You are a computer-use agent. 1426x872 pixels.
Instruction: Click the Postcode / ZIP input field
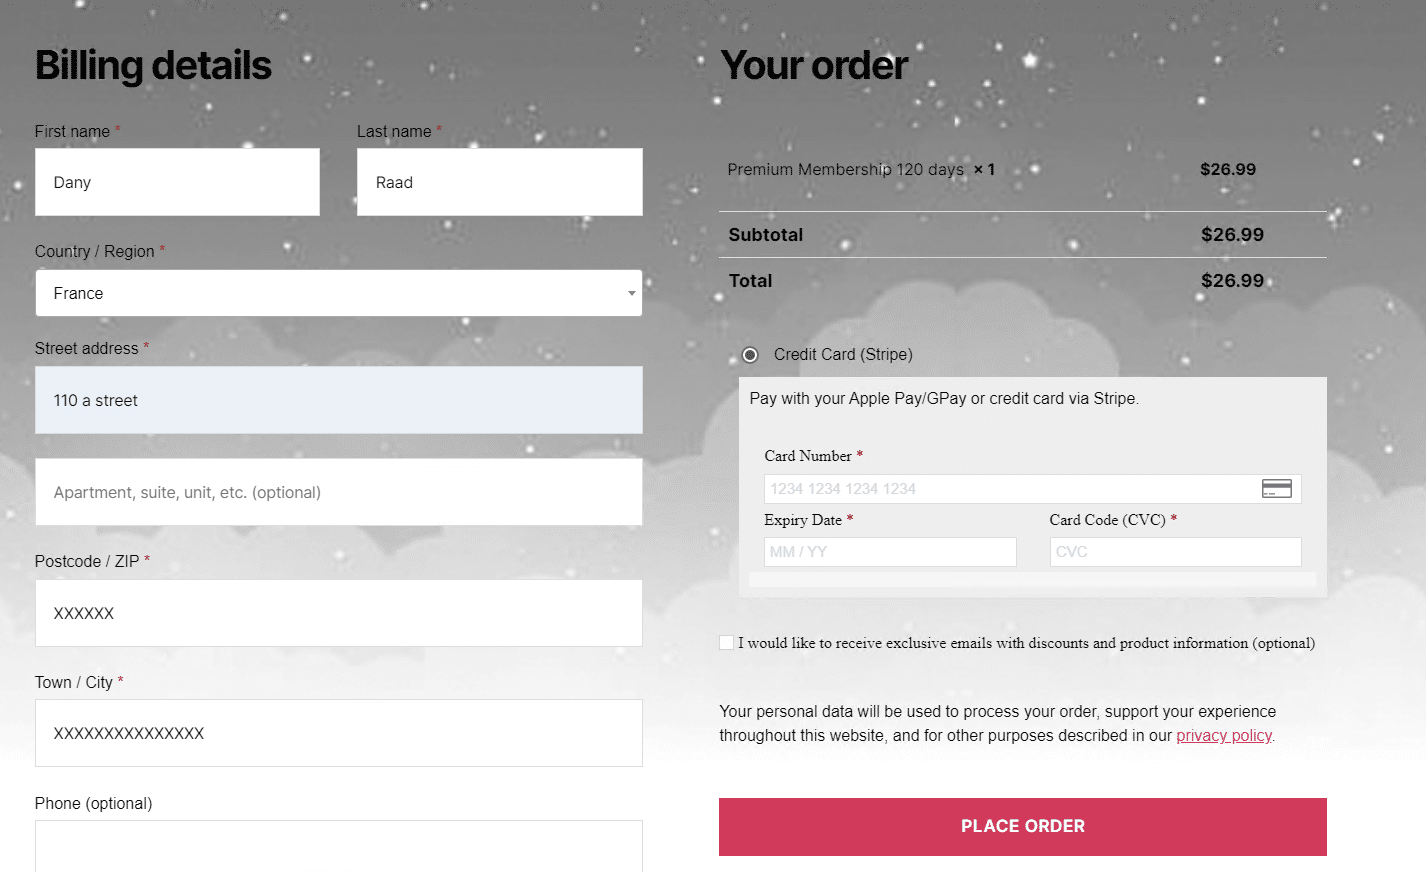[x=338, y=613]
